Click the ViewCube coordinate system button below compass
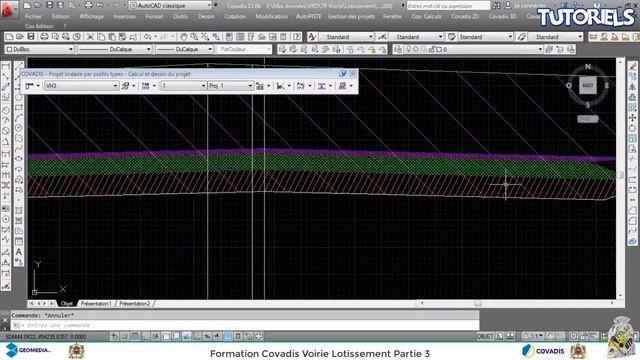This screenshot has height=360, width=640. tap(588, 119)
